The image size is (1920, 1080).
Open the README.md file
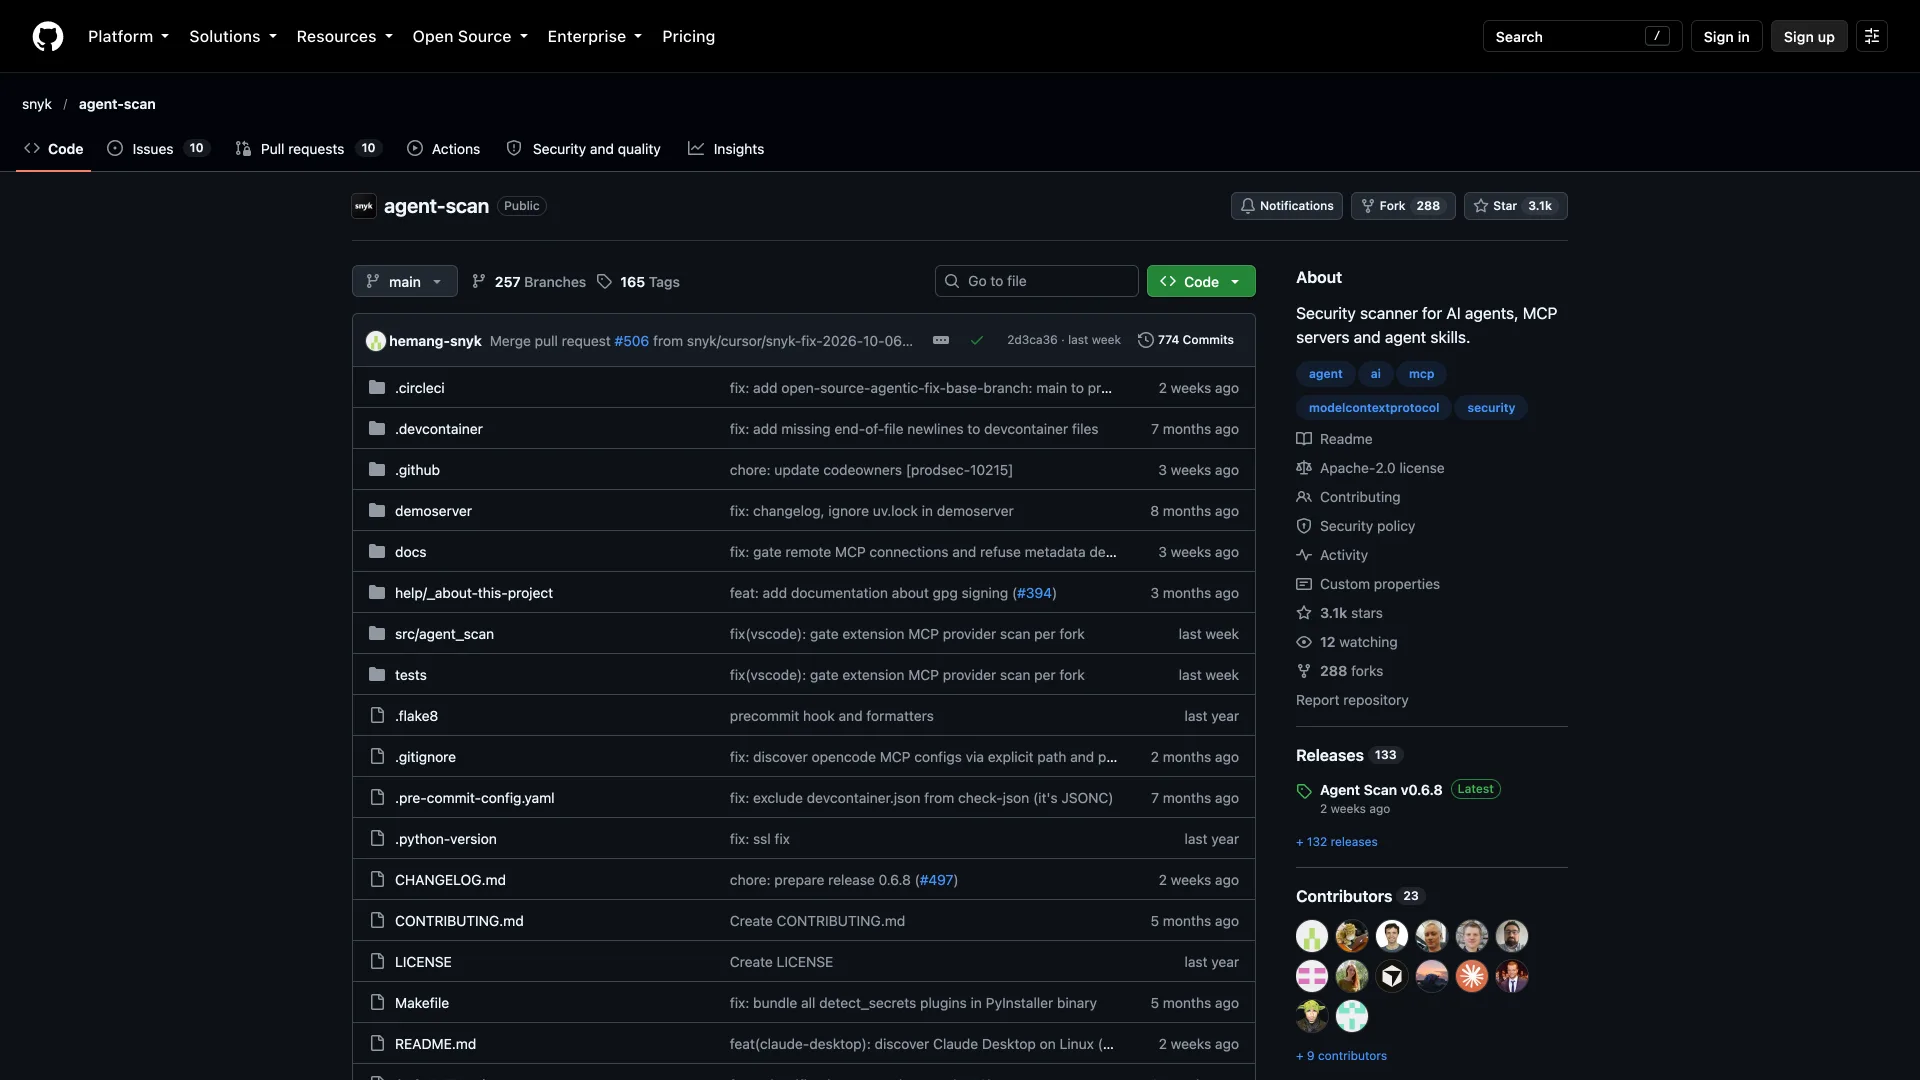[435, 1044]
